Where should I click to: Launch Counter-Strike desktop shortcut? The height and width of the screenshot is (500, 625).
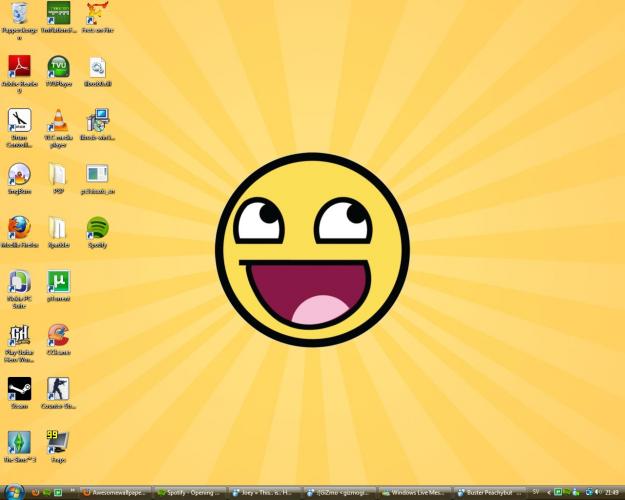tap(59, 388)
